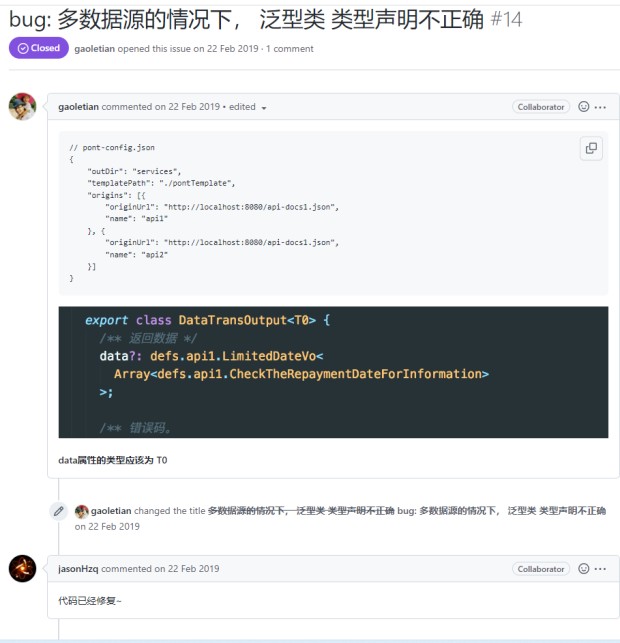Open gaoletian profile link in issue header
Viewport: 620px width, 643px height.
point(94,49)
